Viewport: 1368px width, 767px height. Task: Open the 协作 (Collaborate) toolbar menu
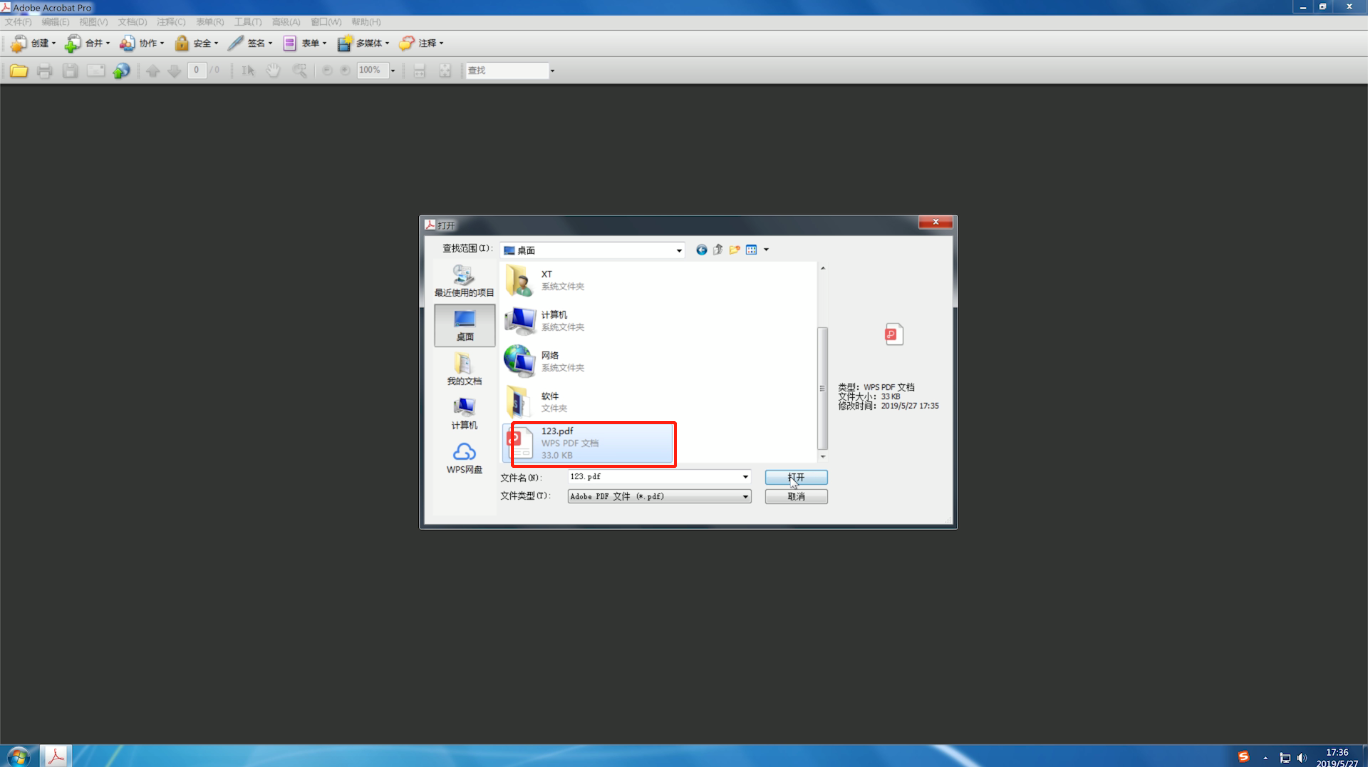click(x=141, y=43)
